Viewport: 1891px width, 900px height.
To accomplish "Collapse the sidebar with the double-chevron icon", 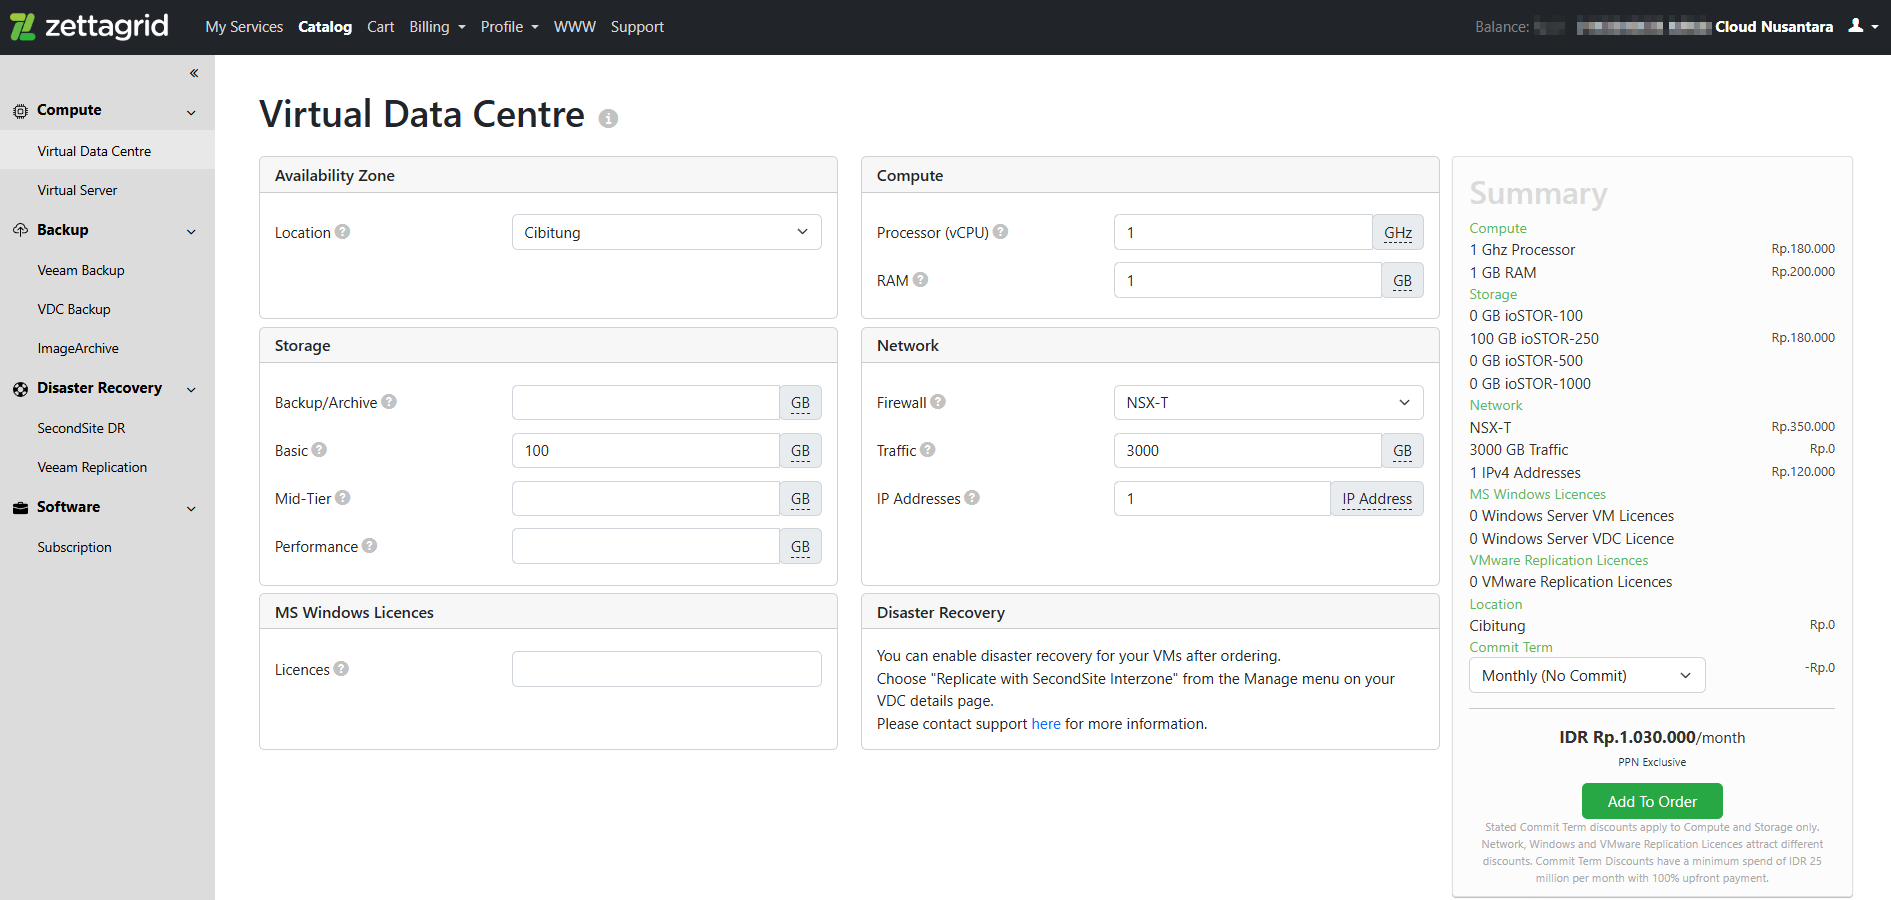I will [194, 73].
